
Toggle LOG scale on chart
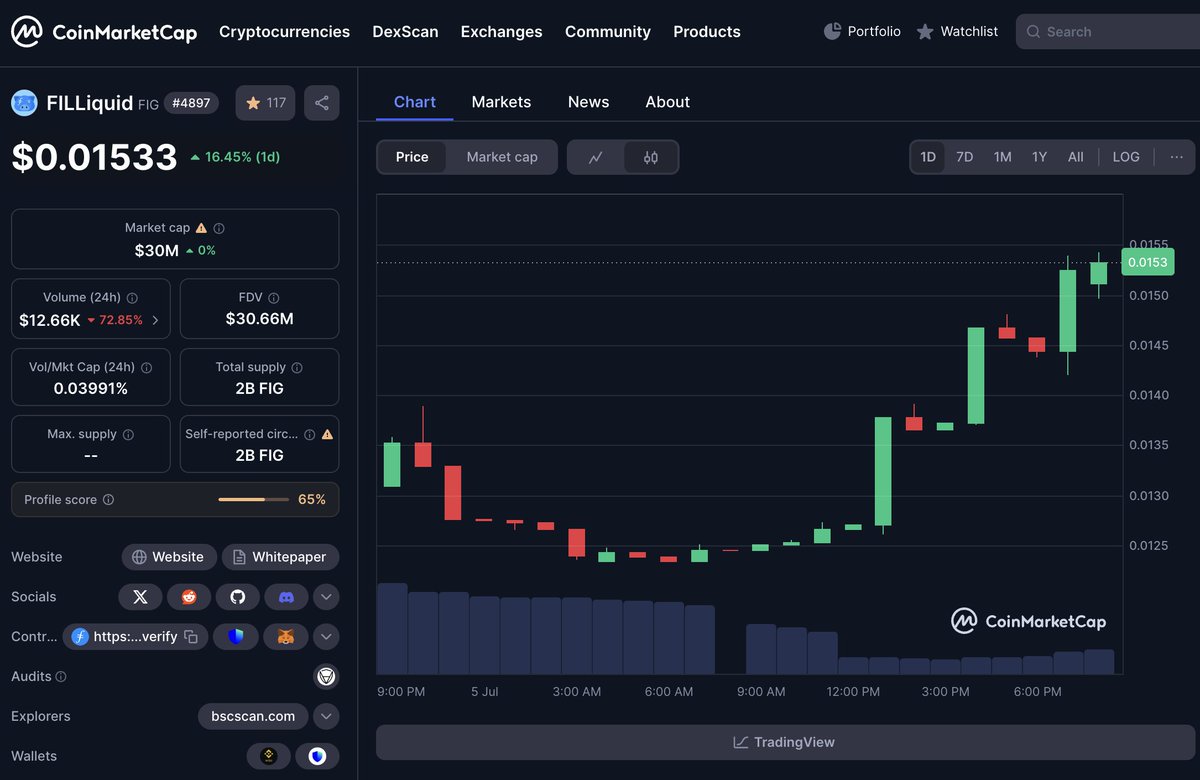click(x=1126, y=157)
